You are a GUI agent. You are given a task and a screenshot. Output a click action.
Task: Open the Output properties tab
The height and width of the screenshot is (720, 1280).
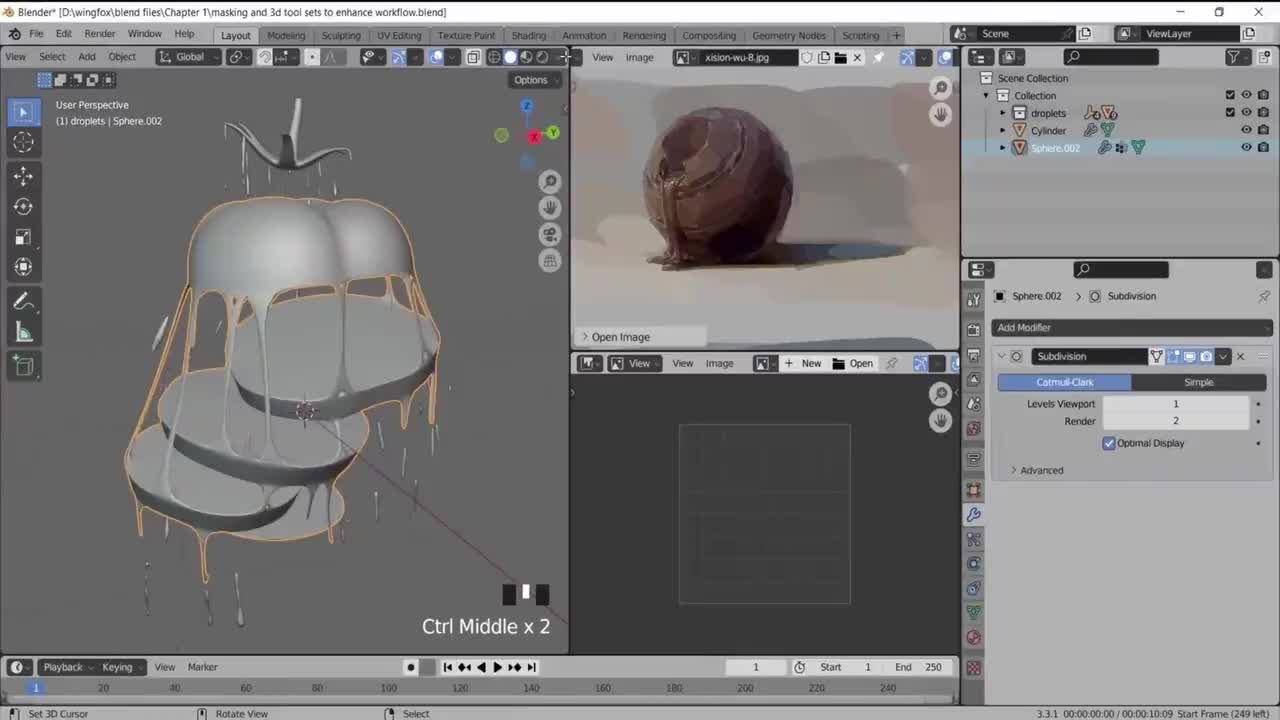tap(974, 355)
